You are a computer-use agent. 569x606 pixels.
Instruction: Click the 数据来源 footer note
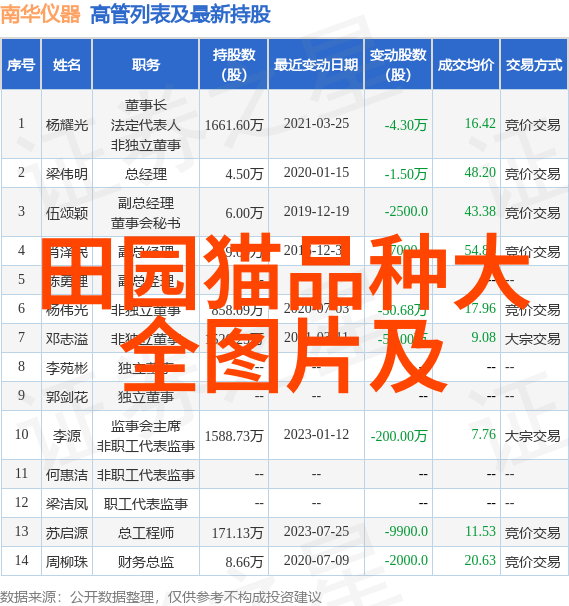point(161,597)
